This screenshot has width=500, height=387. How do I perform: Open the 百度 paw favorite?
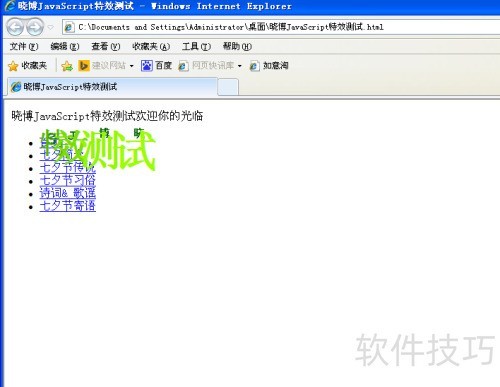point(156,66)
